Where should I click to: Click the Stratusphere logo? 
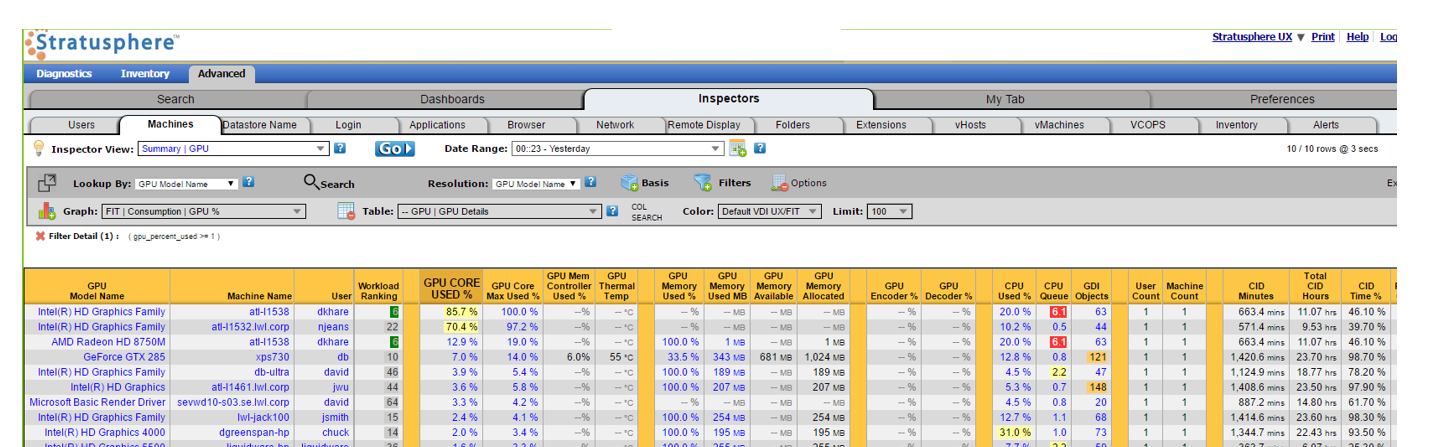pos(103,45)
